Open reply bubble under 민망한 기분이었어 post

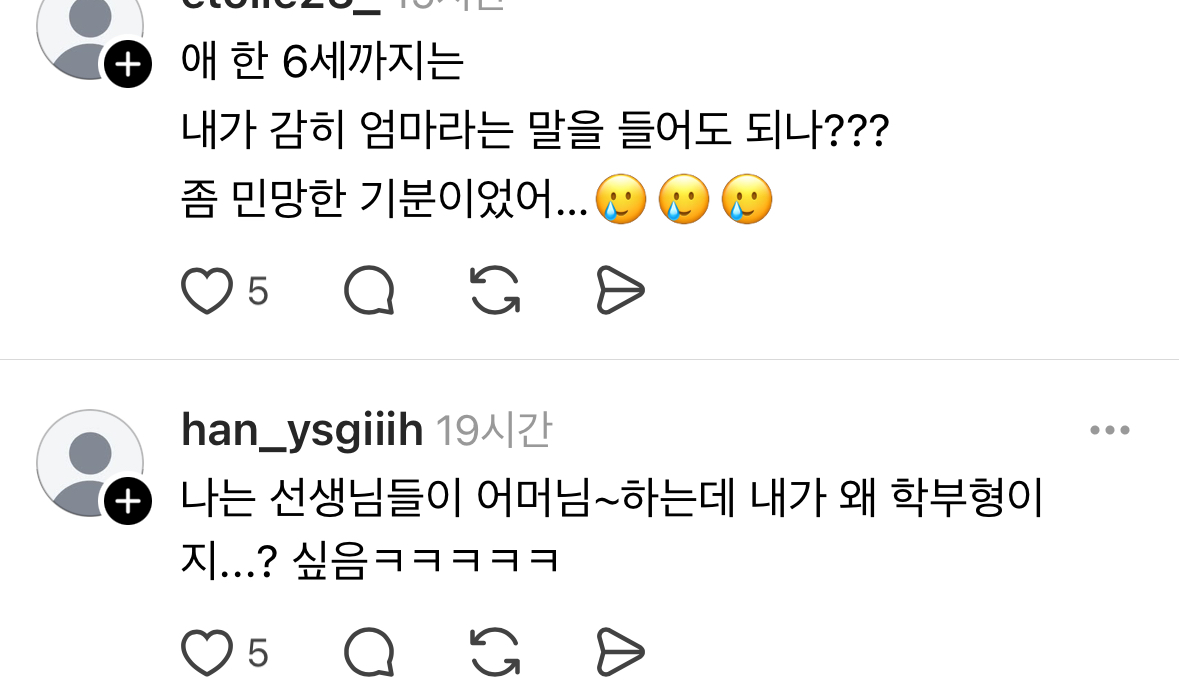click(x=369, y=290)
